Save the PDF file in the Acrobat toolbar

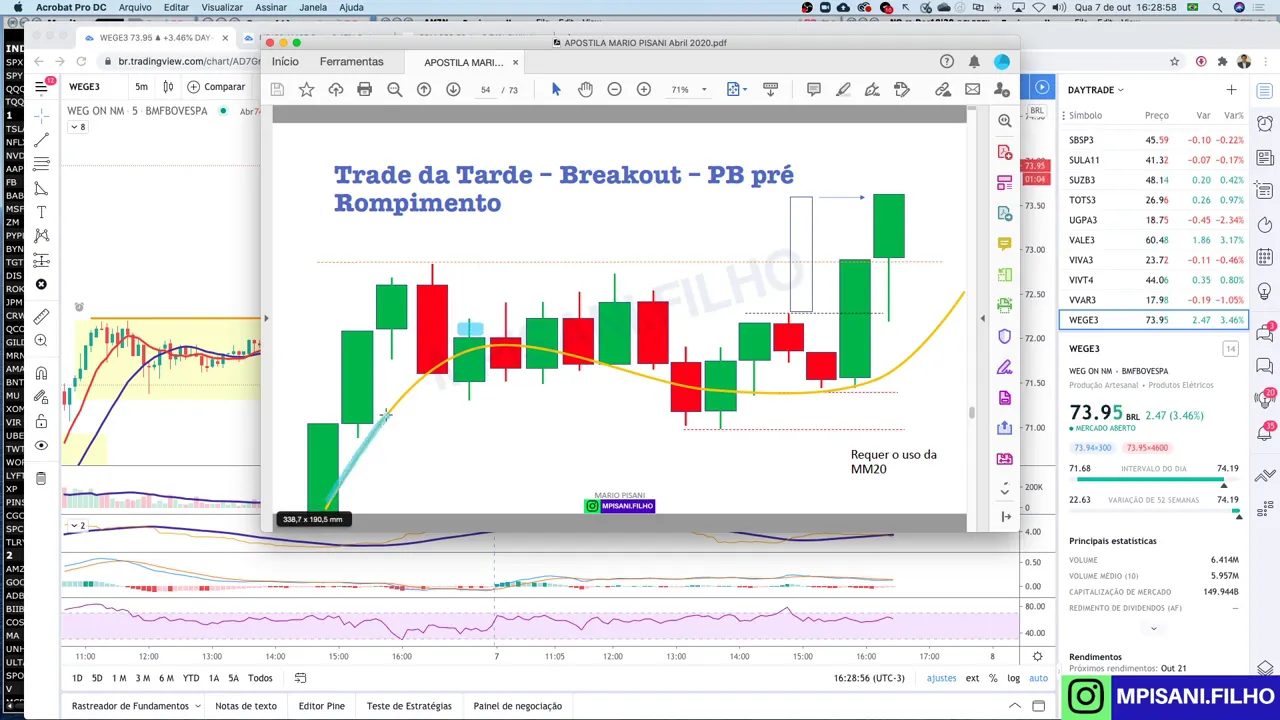click(277, 90)
